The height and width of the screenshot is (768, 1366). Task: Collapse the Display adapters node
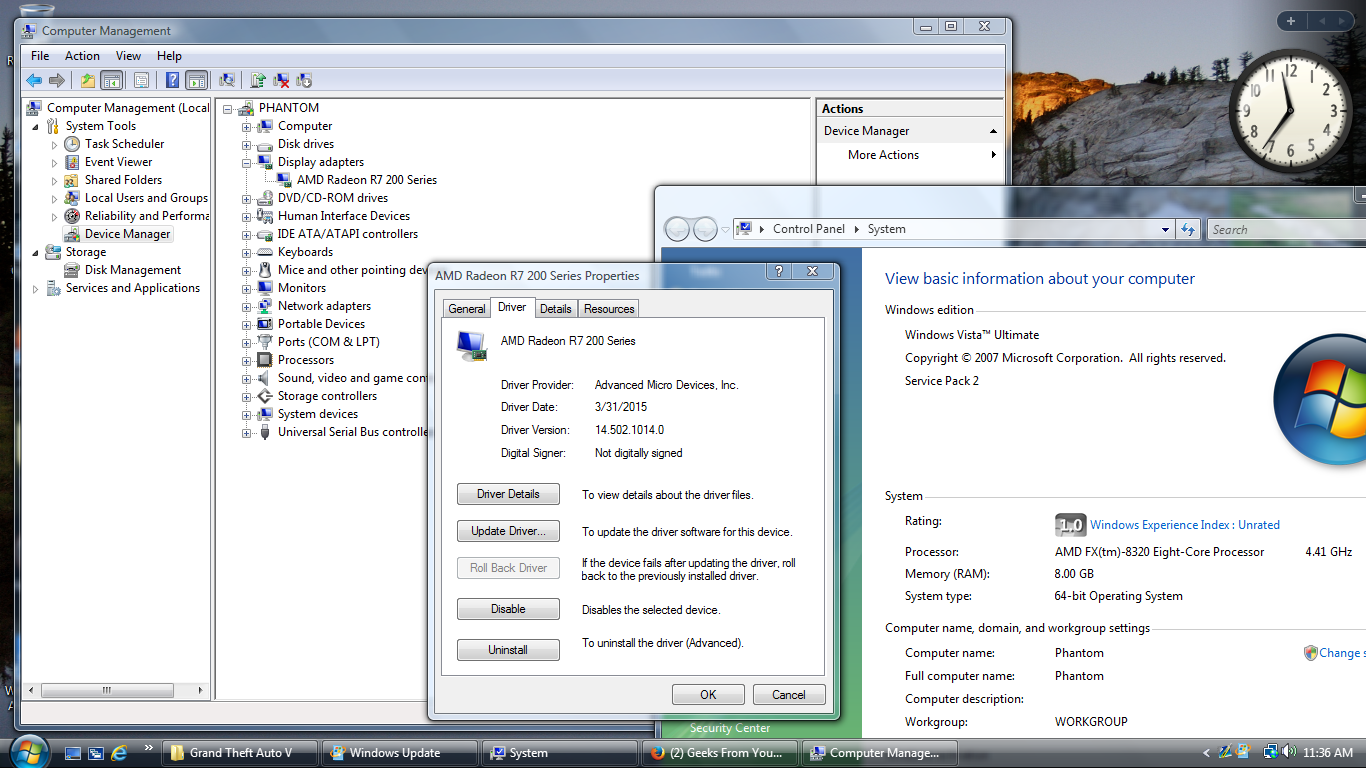(x=246, y=162)
